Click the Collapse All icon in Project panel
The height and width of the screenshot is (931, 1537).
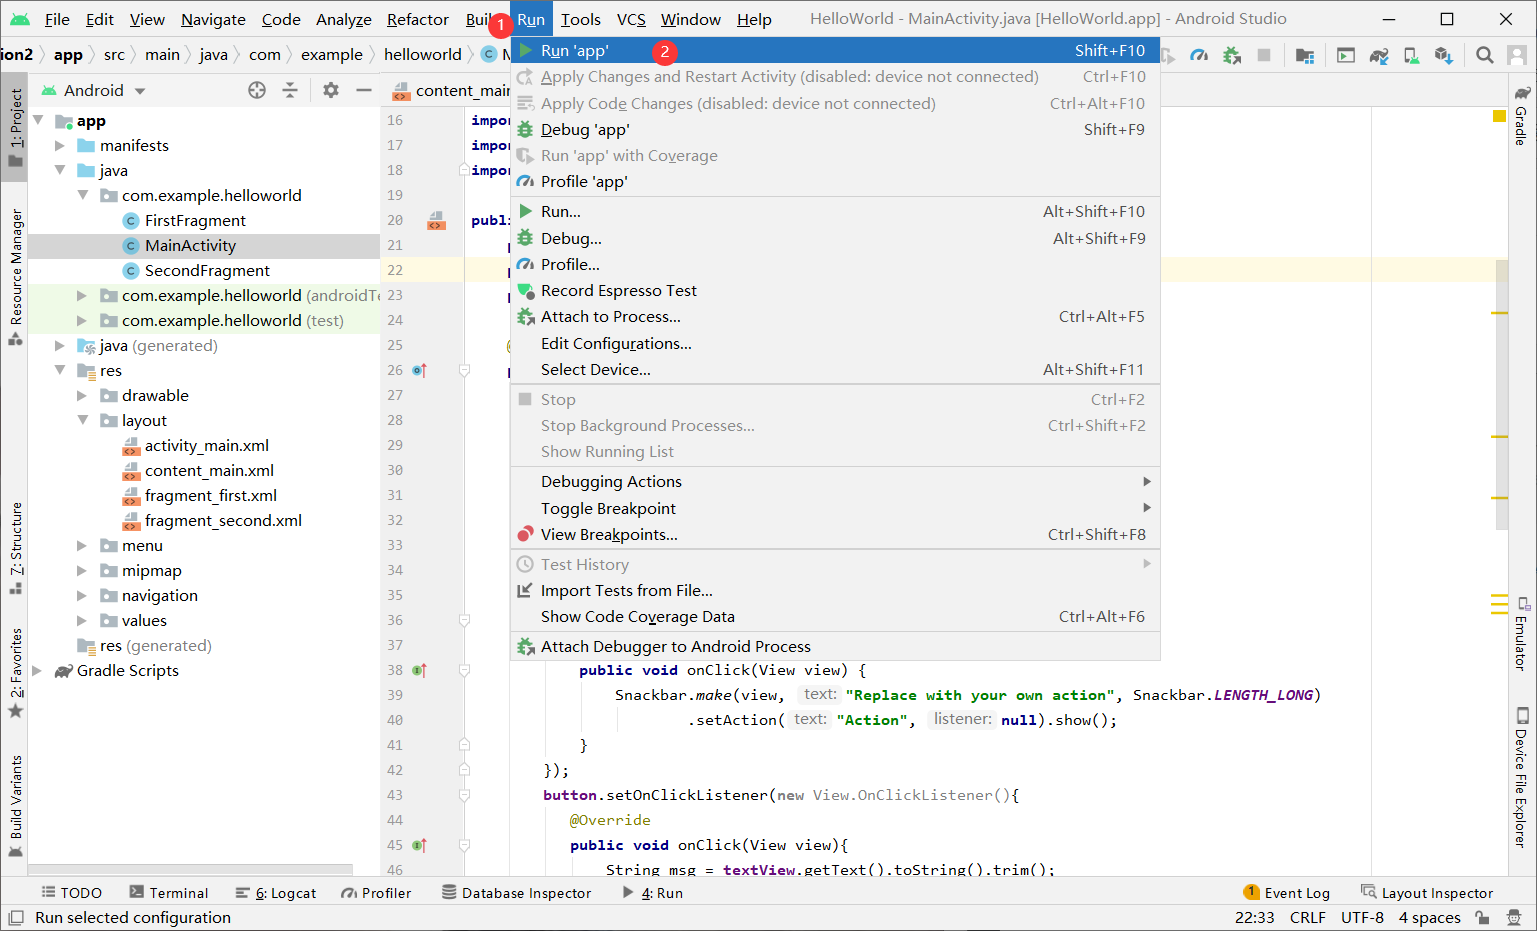290,90
